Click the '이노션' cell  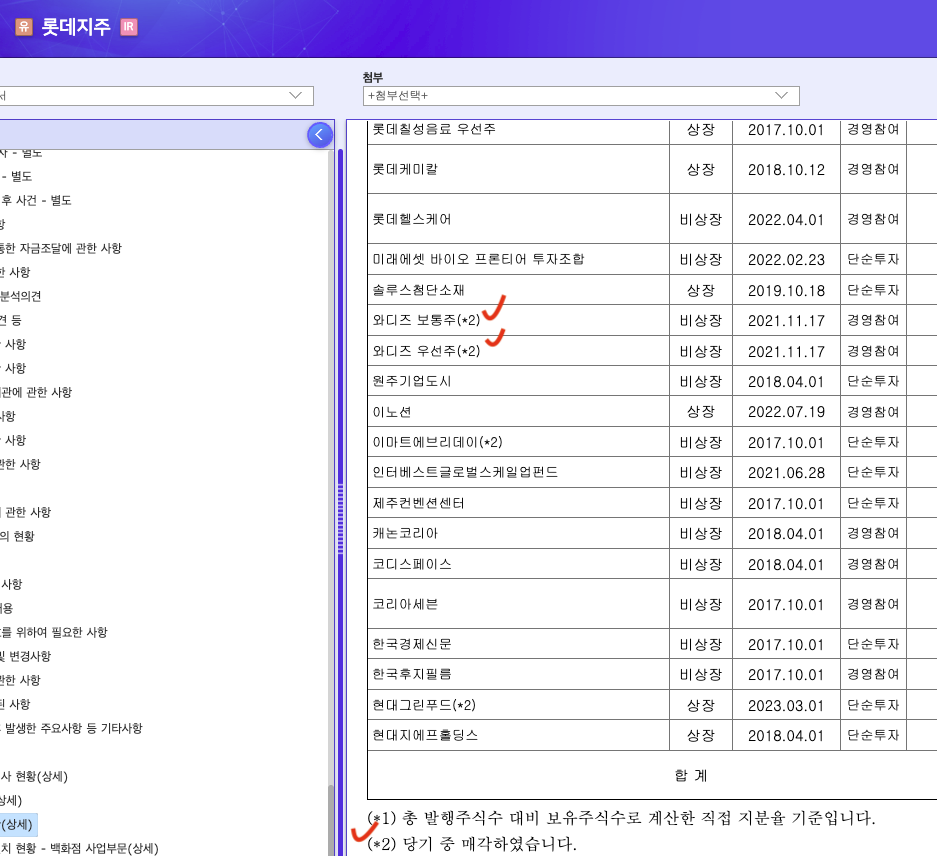[518, 412]
